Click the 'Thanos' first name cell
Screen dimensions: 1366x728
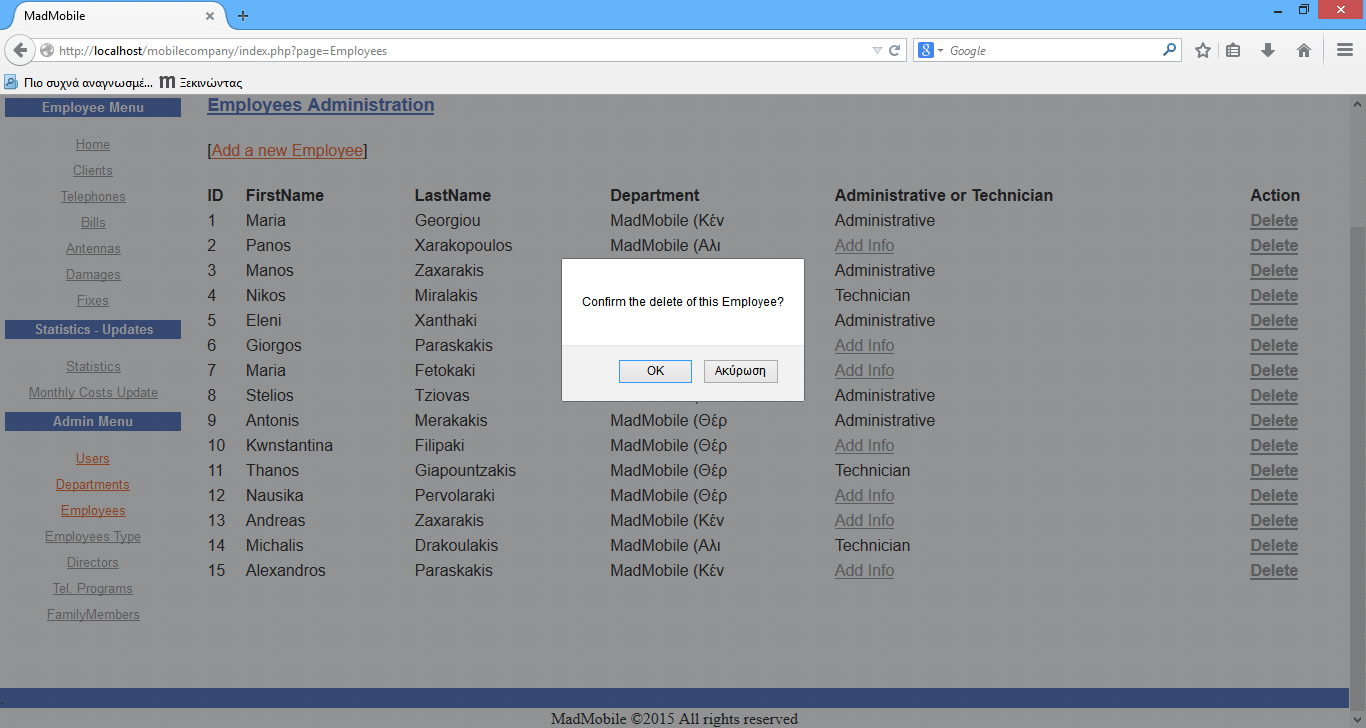tap(272, 471)
